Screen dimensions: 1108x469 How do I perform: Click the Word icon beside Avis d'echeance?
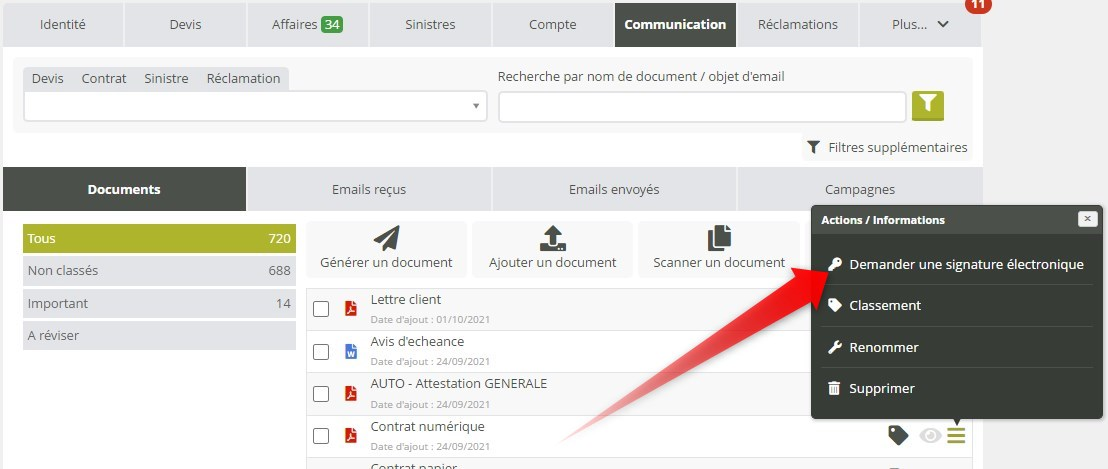pos(351,351)
